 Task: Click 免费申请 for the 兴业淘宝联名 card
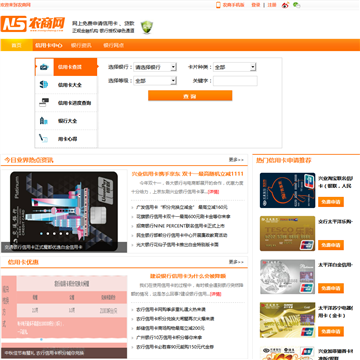[331, 202]
